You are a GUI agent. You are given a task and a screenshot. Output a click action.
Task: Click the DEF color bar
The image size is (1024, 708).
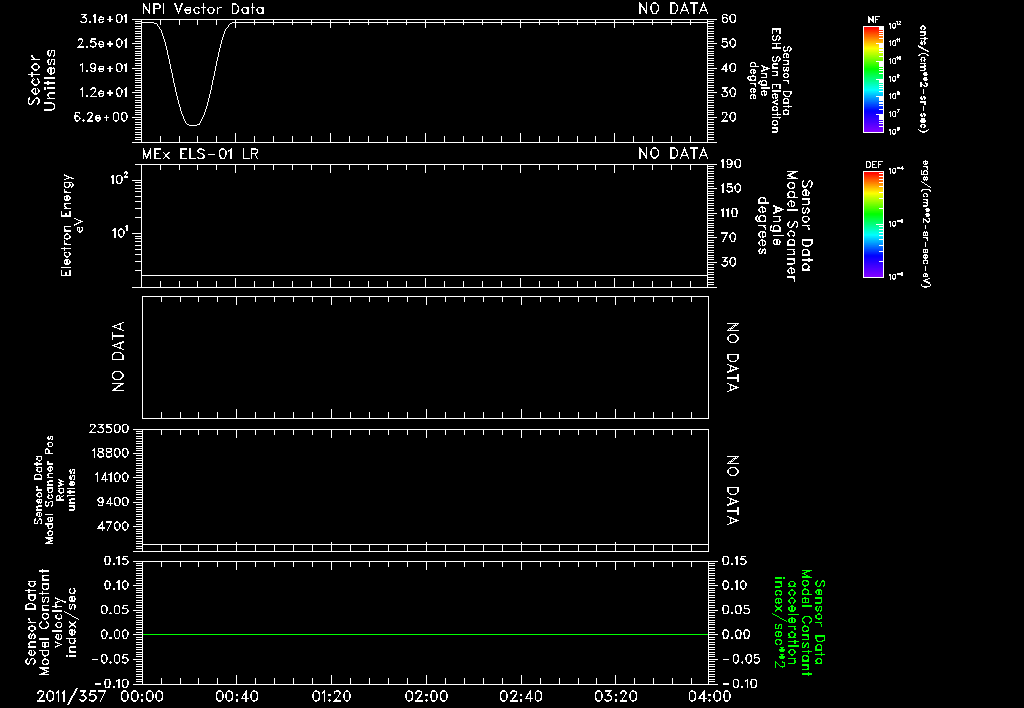873,224
